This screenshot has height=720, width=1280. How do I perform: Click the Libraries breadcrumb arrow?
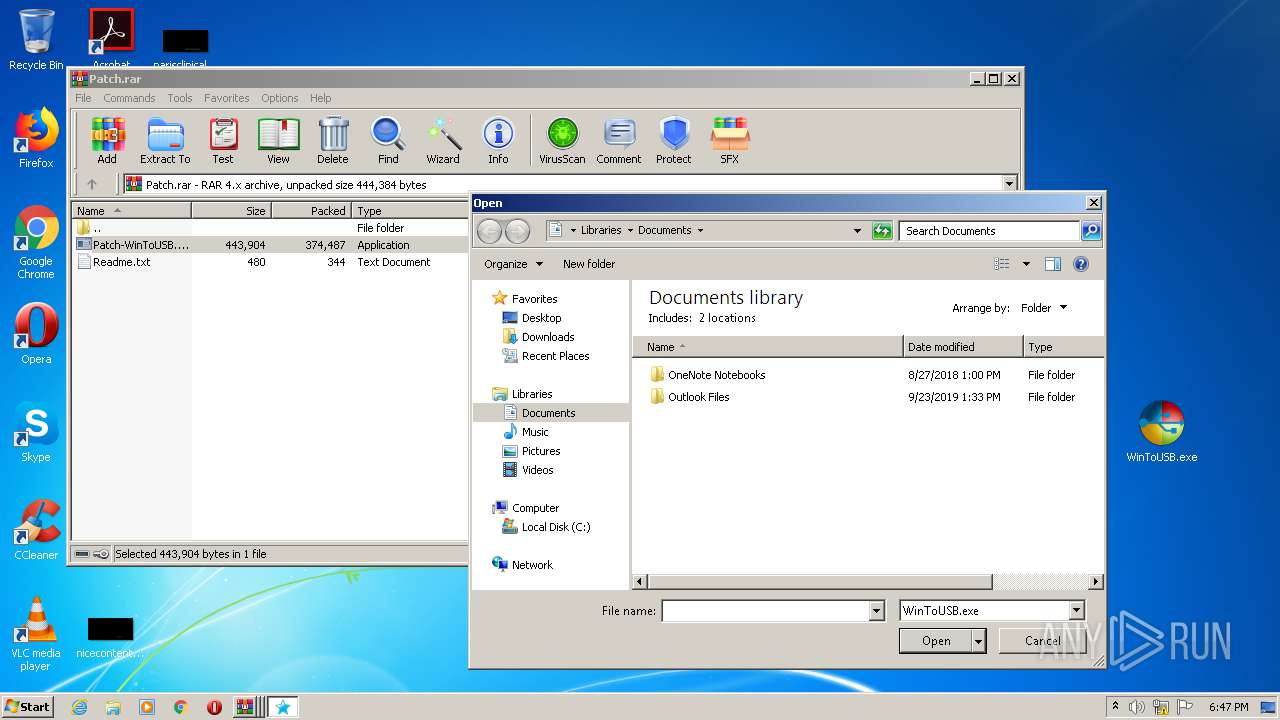pyautogui.click(x=630, y=231)
